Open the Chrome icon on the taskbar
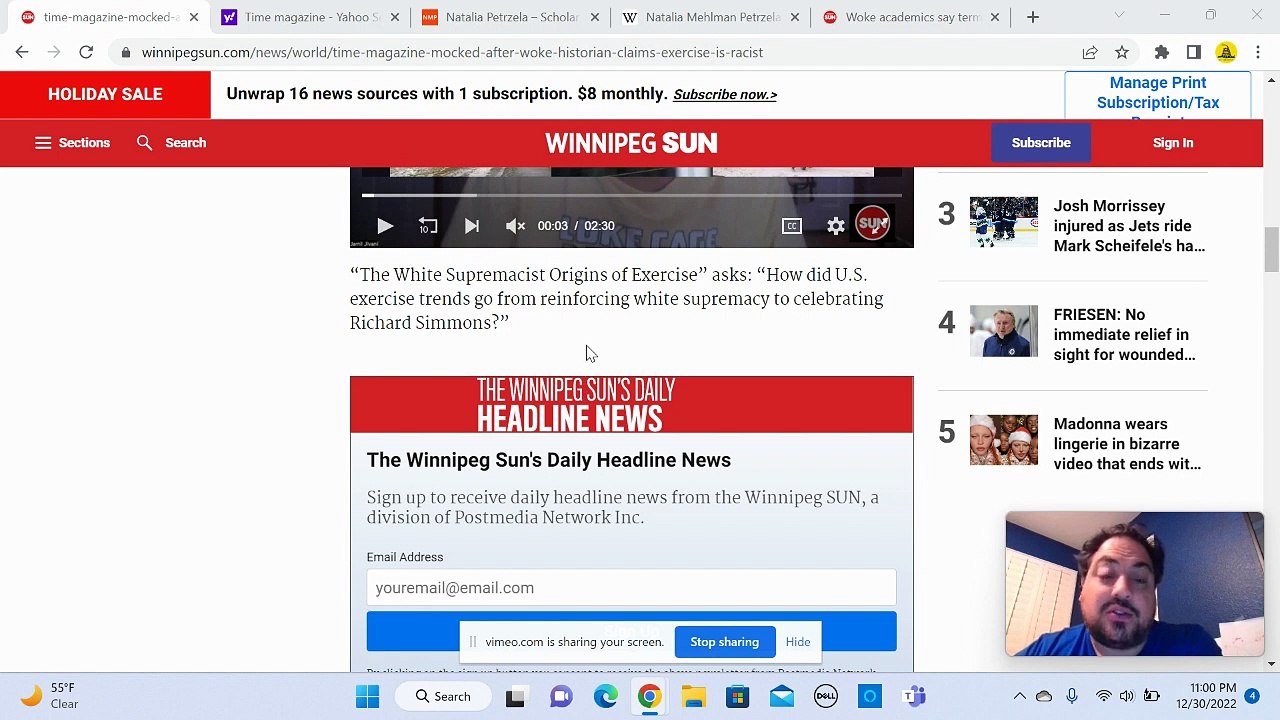The height and width of the screenshot is (720, 1280). point(649,697)
